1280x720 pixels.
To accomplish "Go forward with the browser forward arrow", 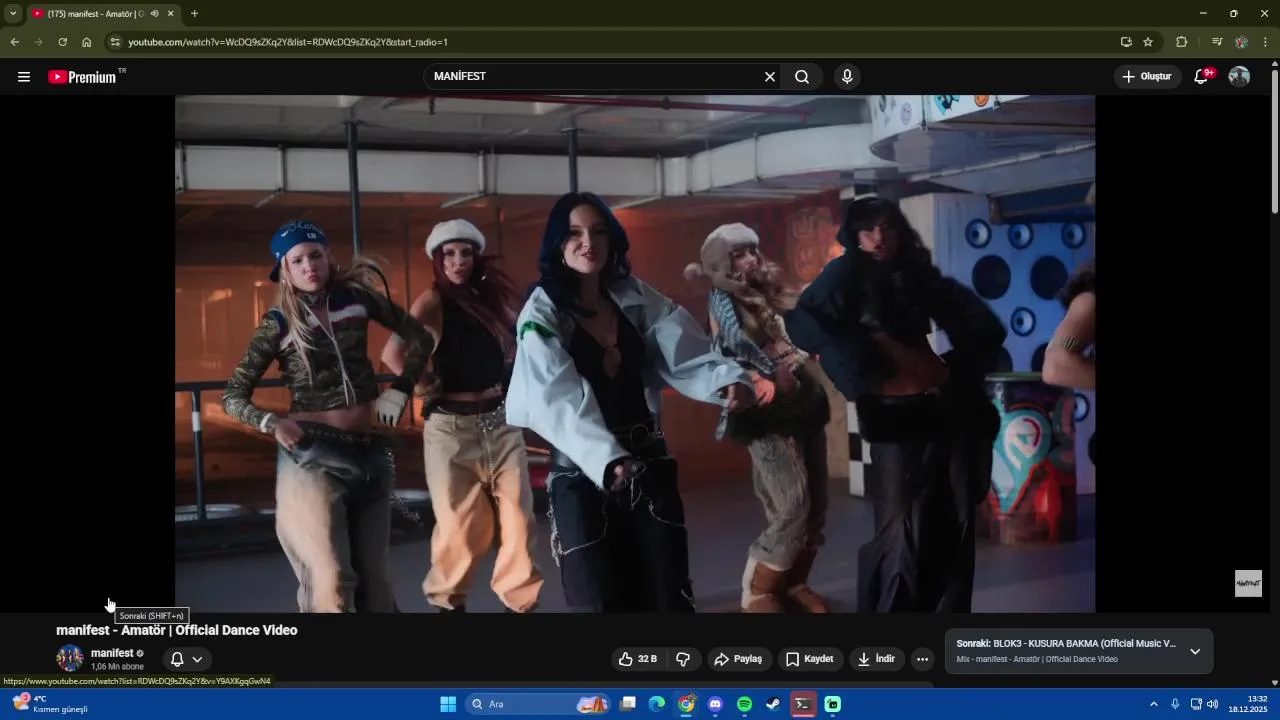I will point(38,42).
